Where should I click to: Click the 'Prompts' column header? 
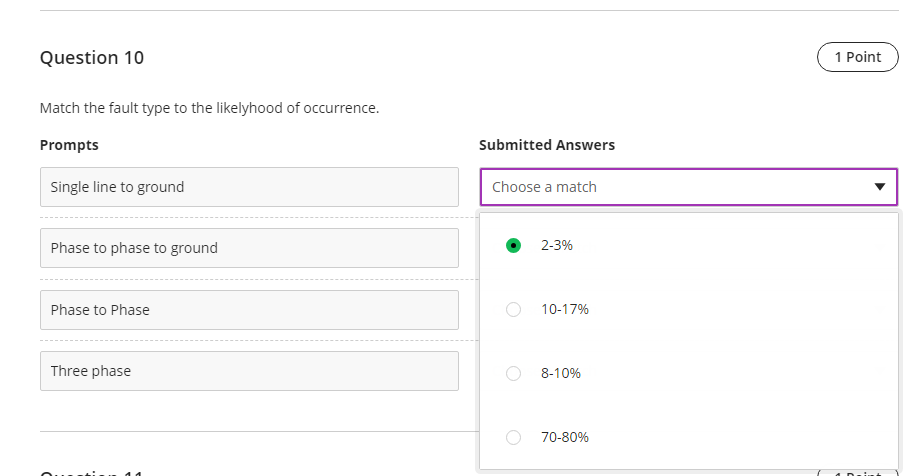click(69, 145)
